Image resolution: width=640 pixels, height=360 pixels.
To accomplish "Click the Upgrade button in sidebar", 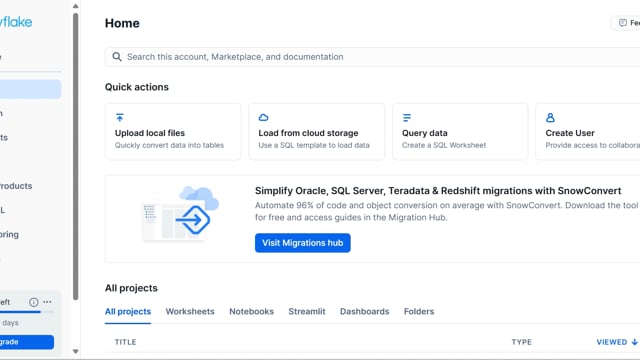I will click(27, 342).
